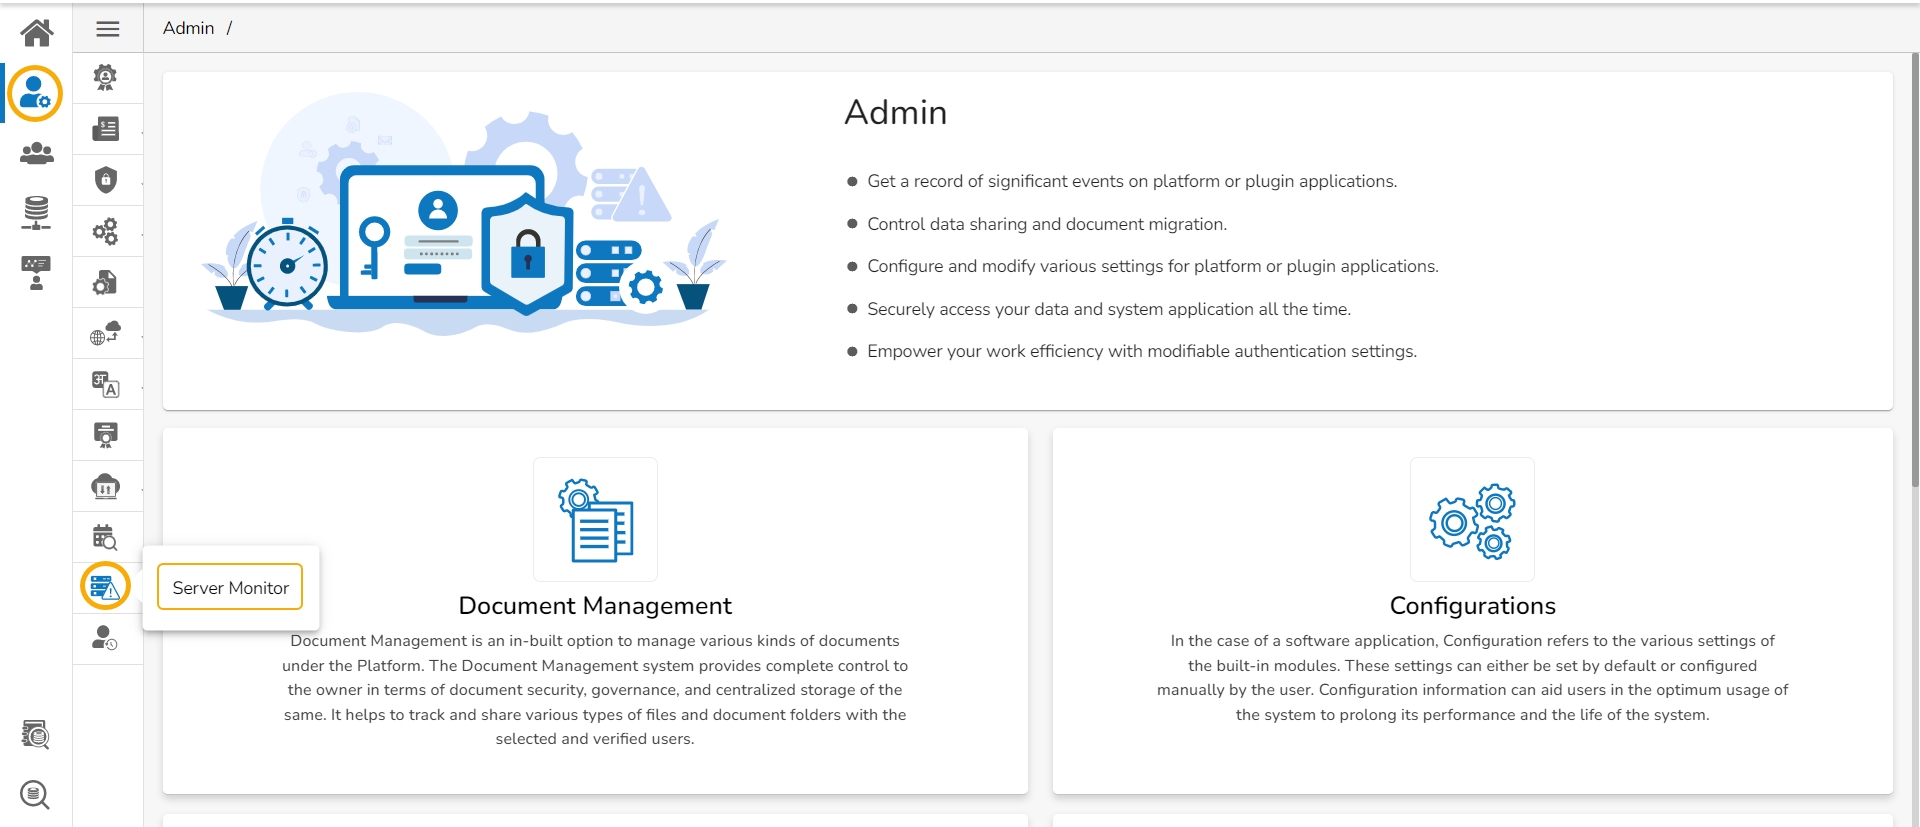Click 'Empower your work efficiency' line
The width and height of the screenshot is (1920, 827).
tap(1142, 351)
